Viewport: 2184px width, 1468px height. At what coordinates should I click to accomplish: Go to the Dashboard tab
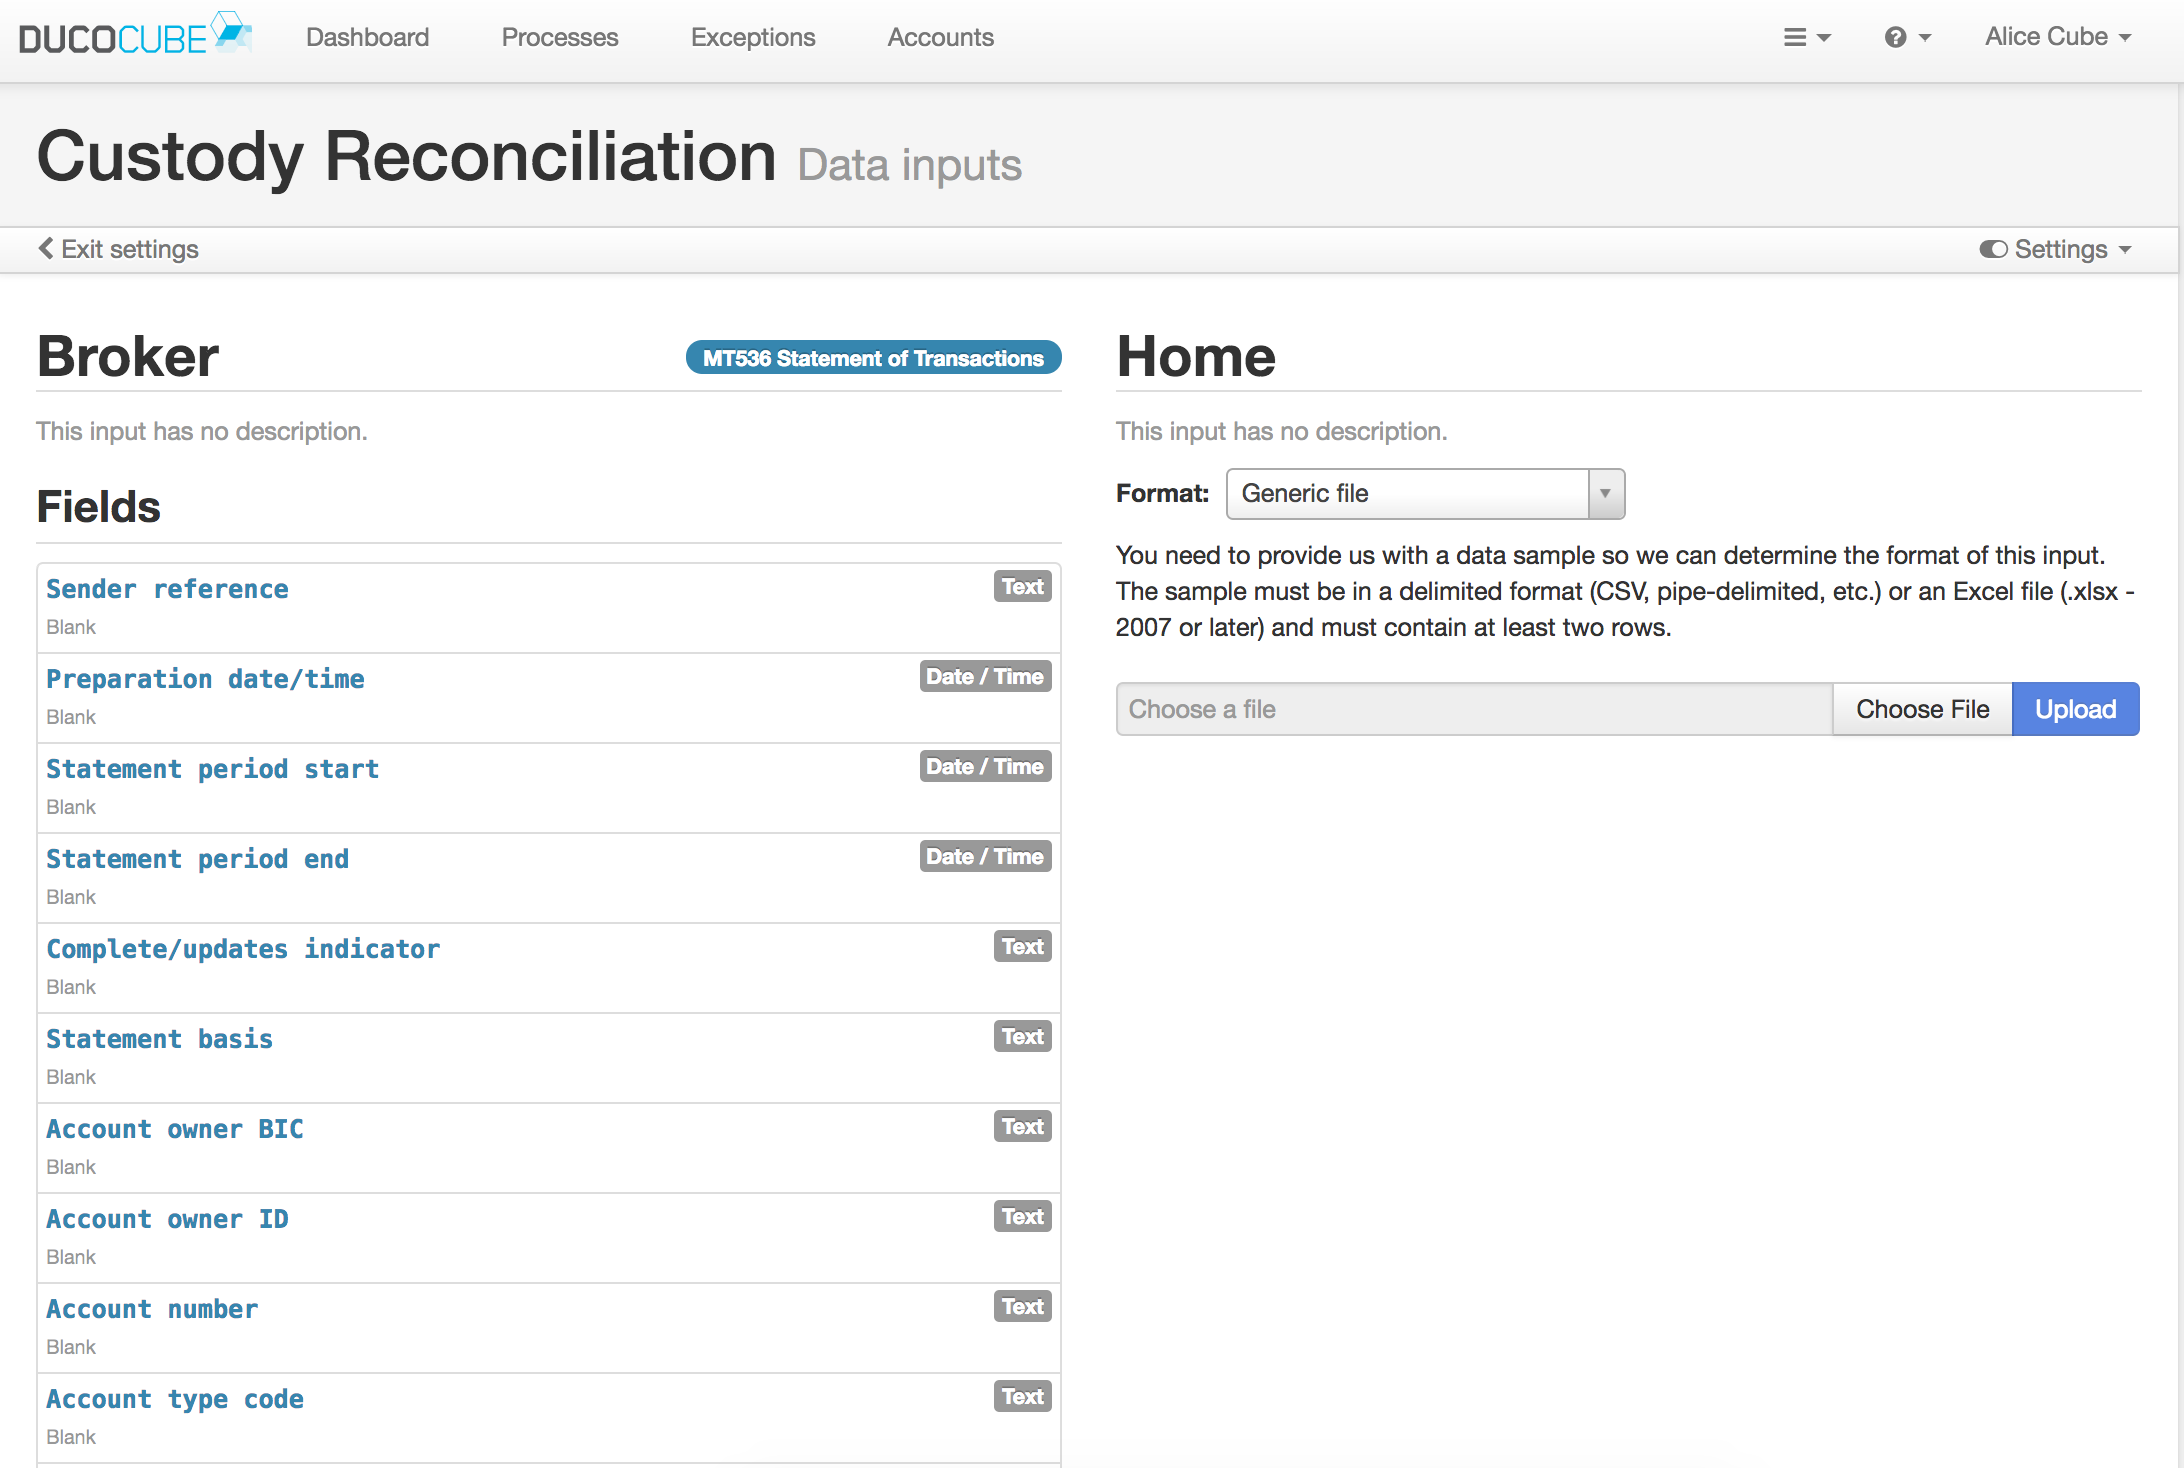367,38
